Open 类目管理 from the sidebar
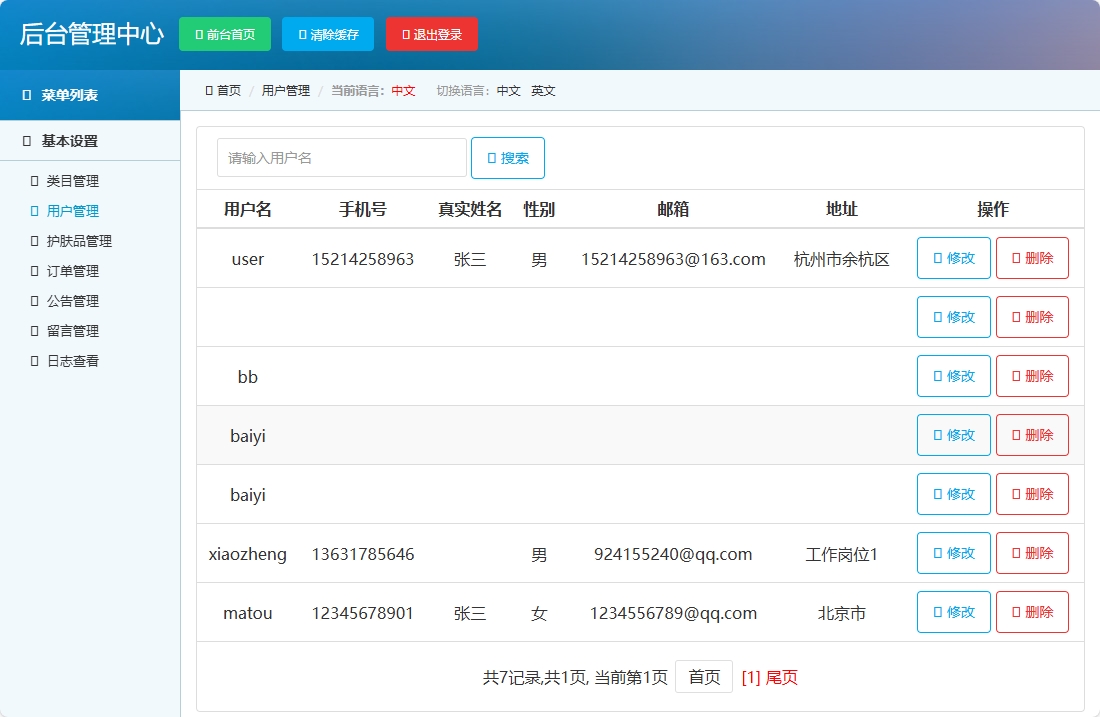 (x=65, y=181)
